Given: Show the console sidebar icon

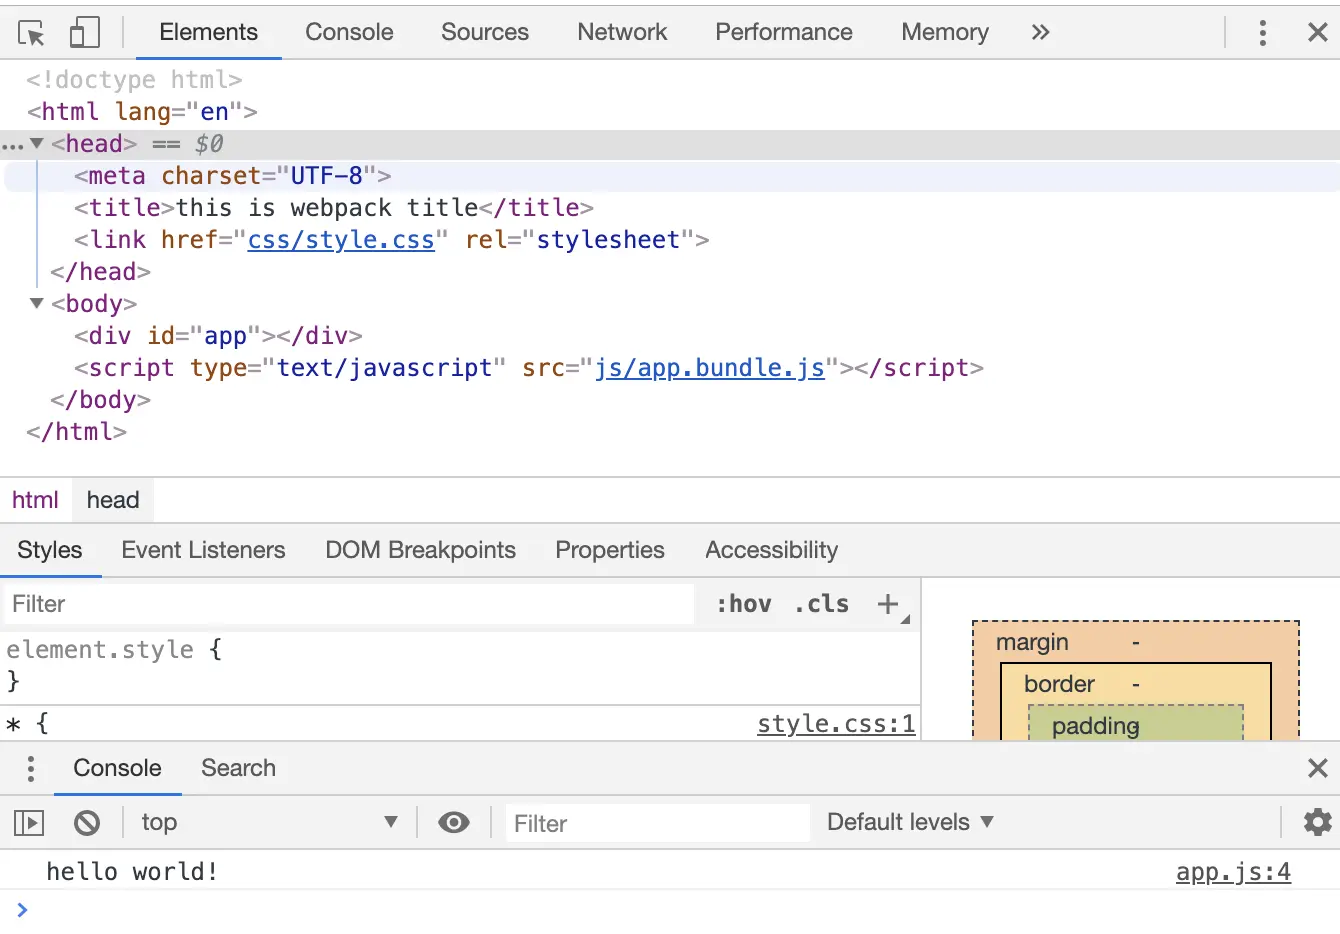Looking at the screenshot, I should (x=29, y=823).
